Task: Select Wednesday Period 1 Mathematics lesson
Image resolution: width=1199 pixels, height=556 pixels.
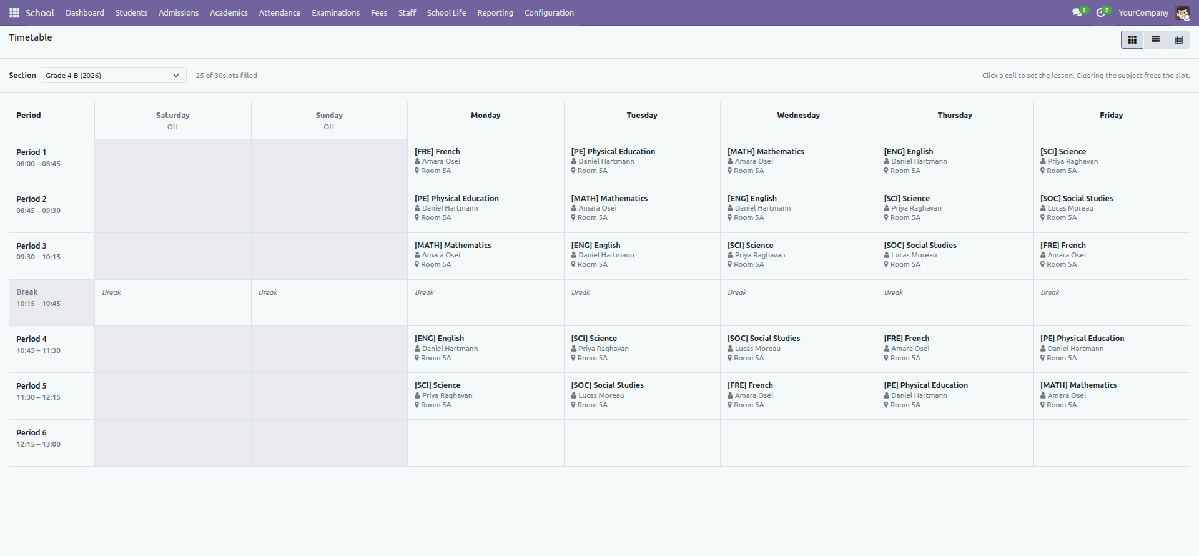Action: click(798, 162)
